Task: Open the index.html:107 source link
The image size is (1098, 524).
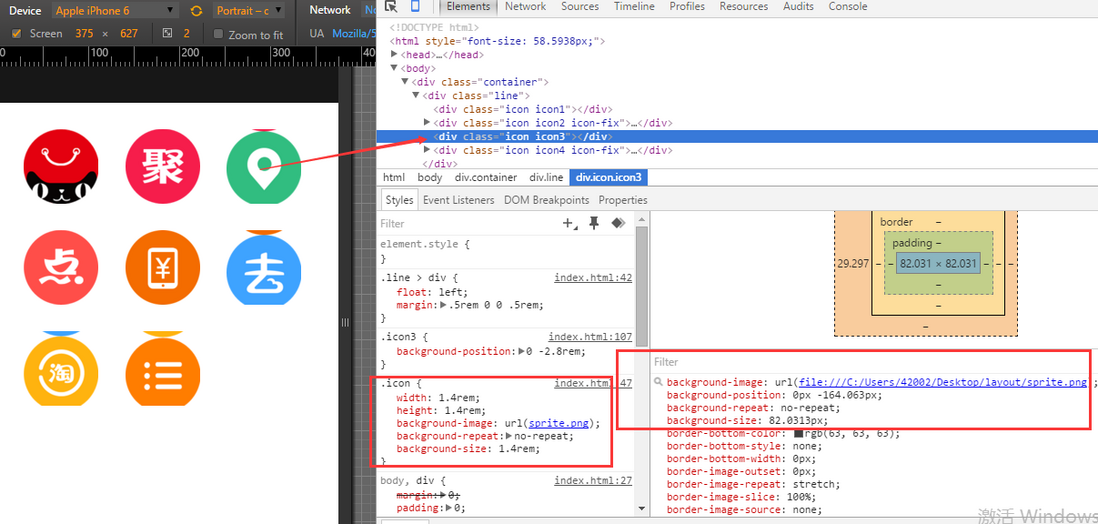Action: click(x=590, y=336)
